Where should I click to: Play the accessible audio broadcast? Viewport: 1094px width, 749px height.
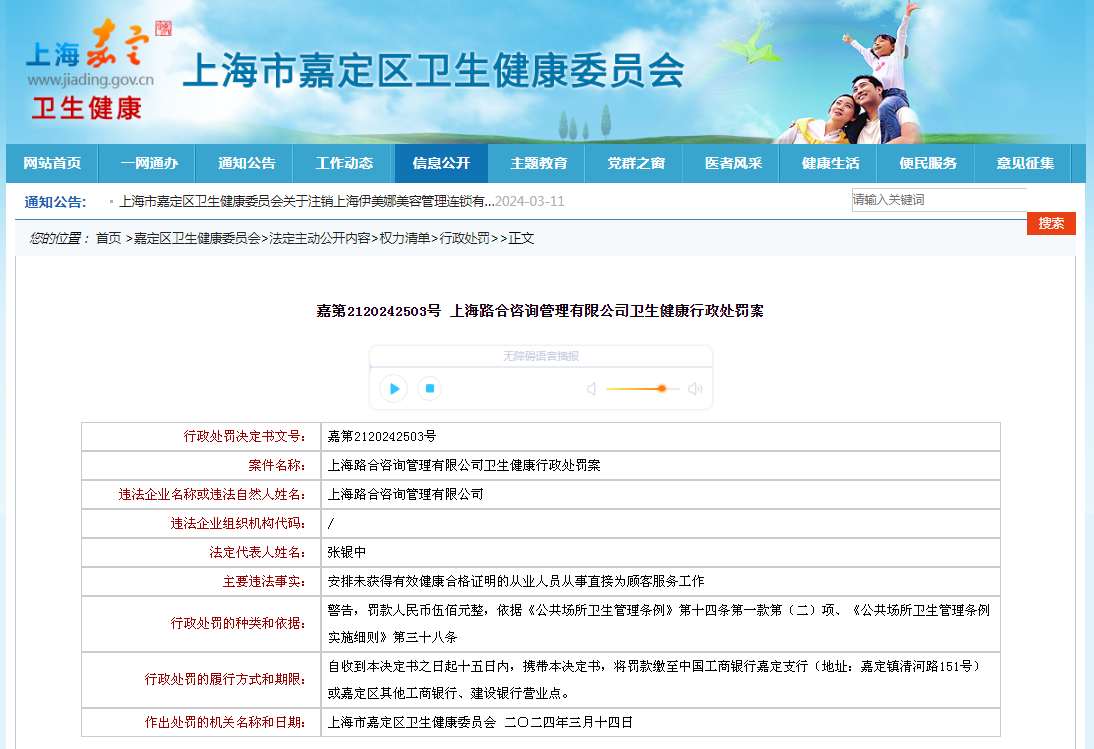[394, 388]
